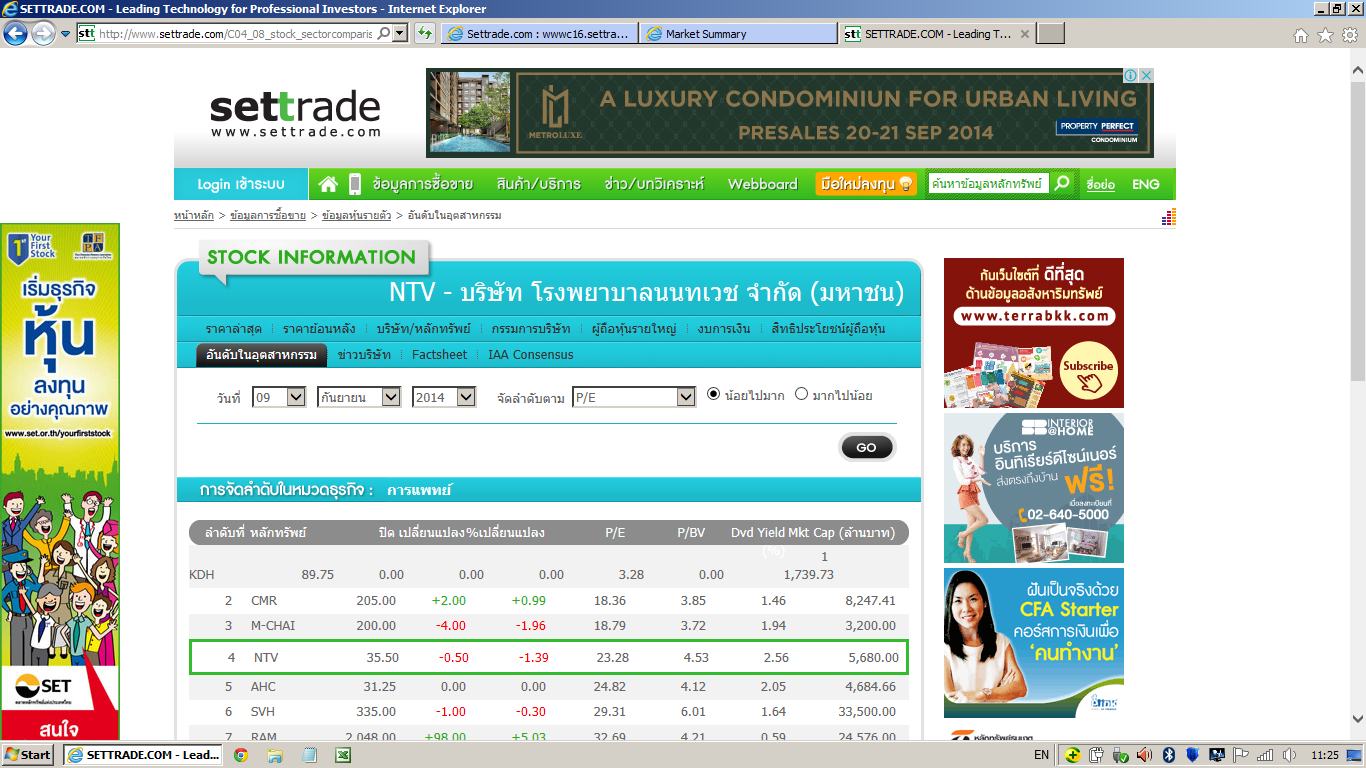This screenshot has height=768, width=1366.
Task: Open the terrabkk.com Subscribe advertisement
Action: click(x=1034, y=333)
